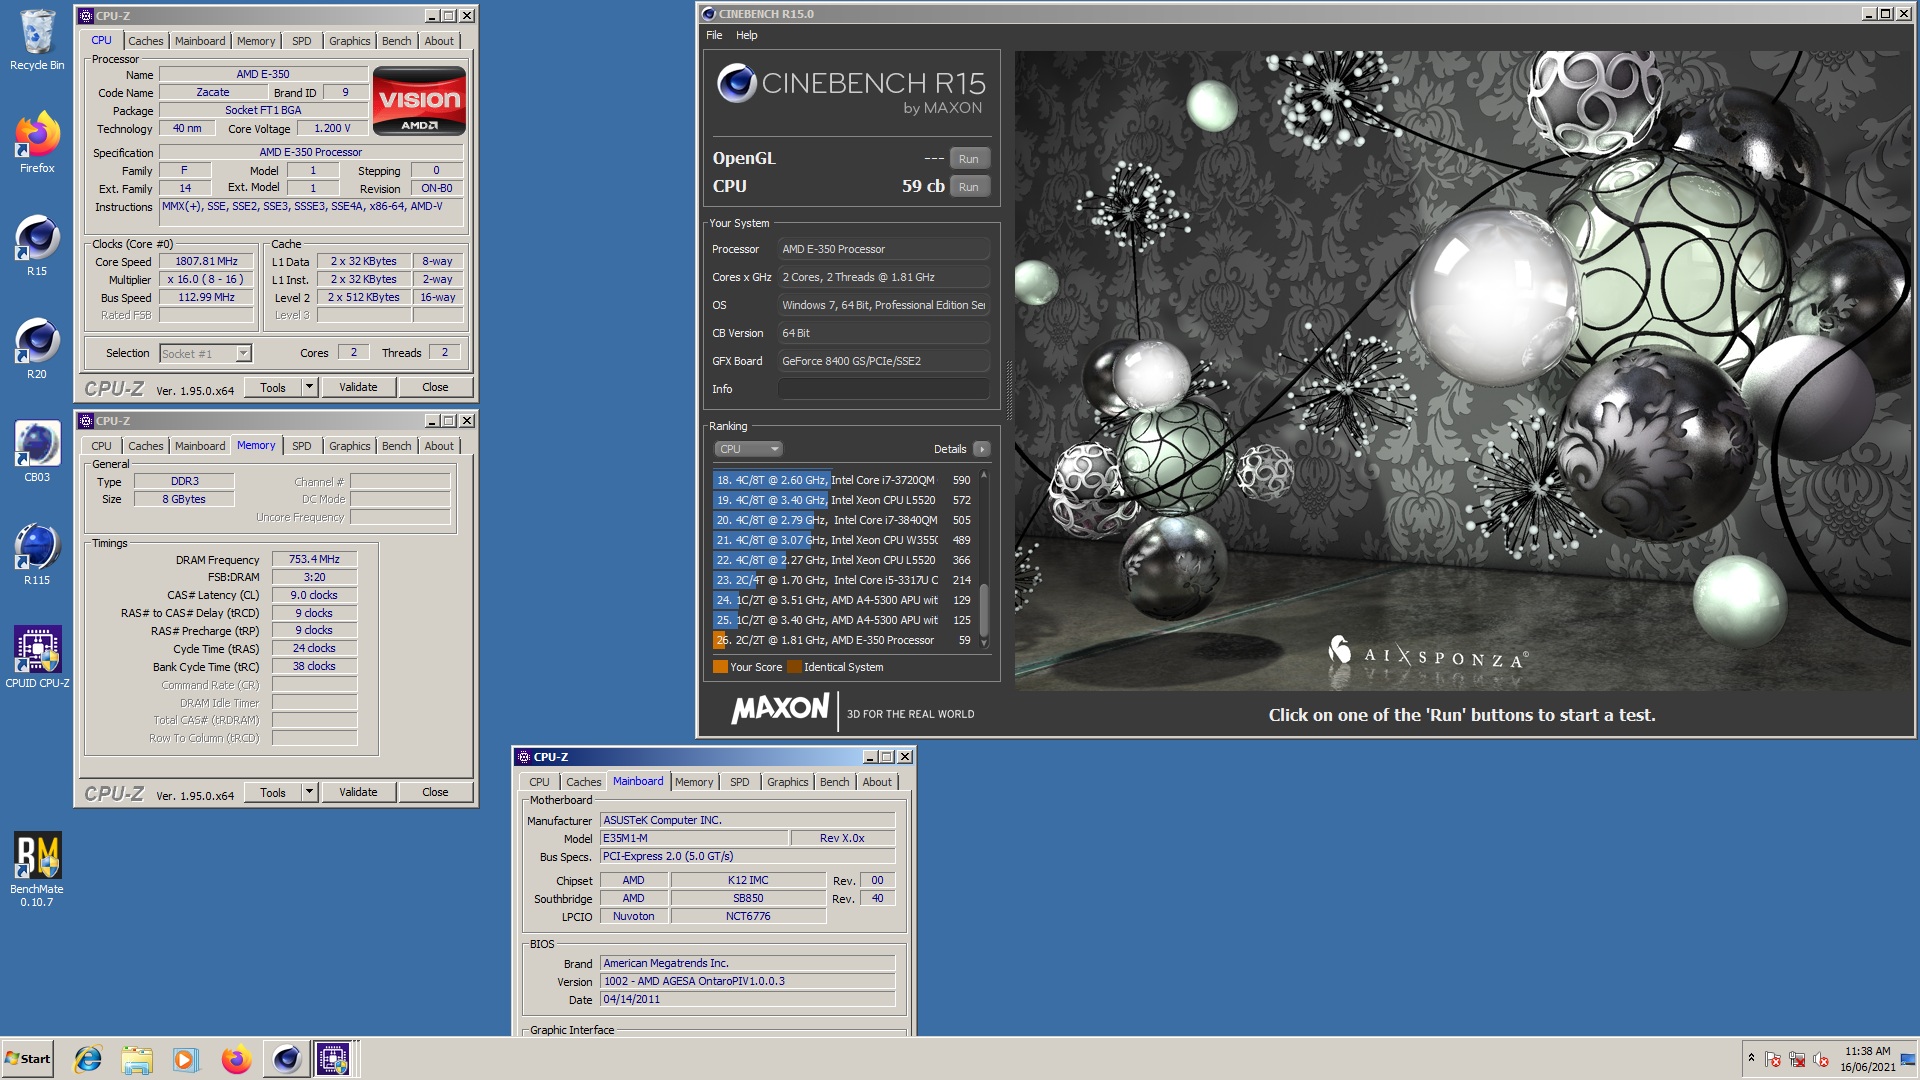Select the Intel Core i7-3720QM ranking row
Image resolution: width=1920 pixels, height=1080 pixels.
point(844,480)
